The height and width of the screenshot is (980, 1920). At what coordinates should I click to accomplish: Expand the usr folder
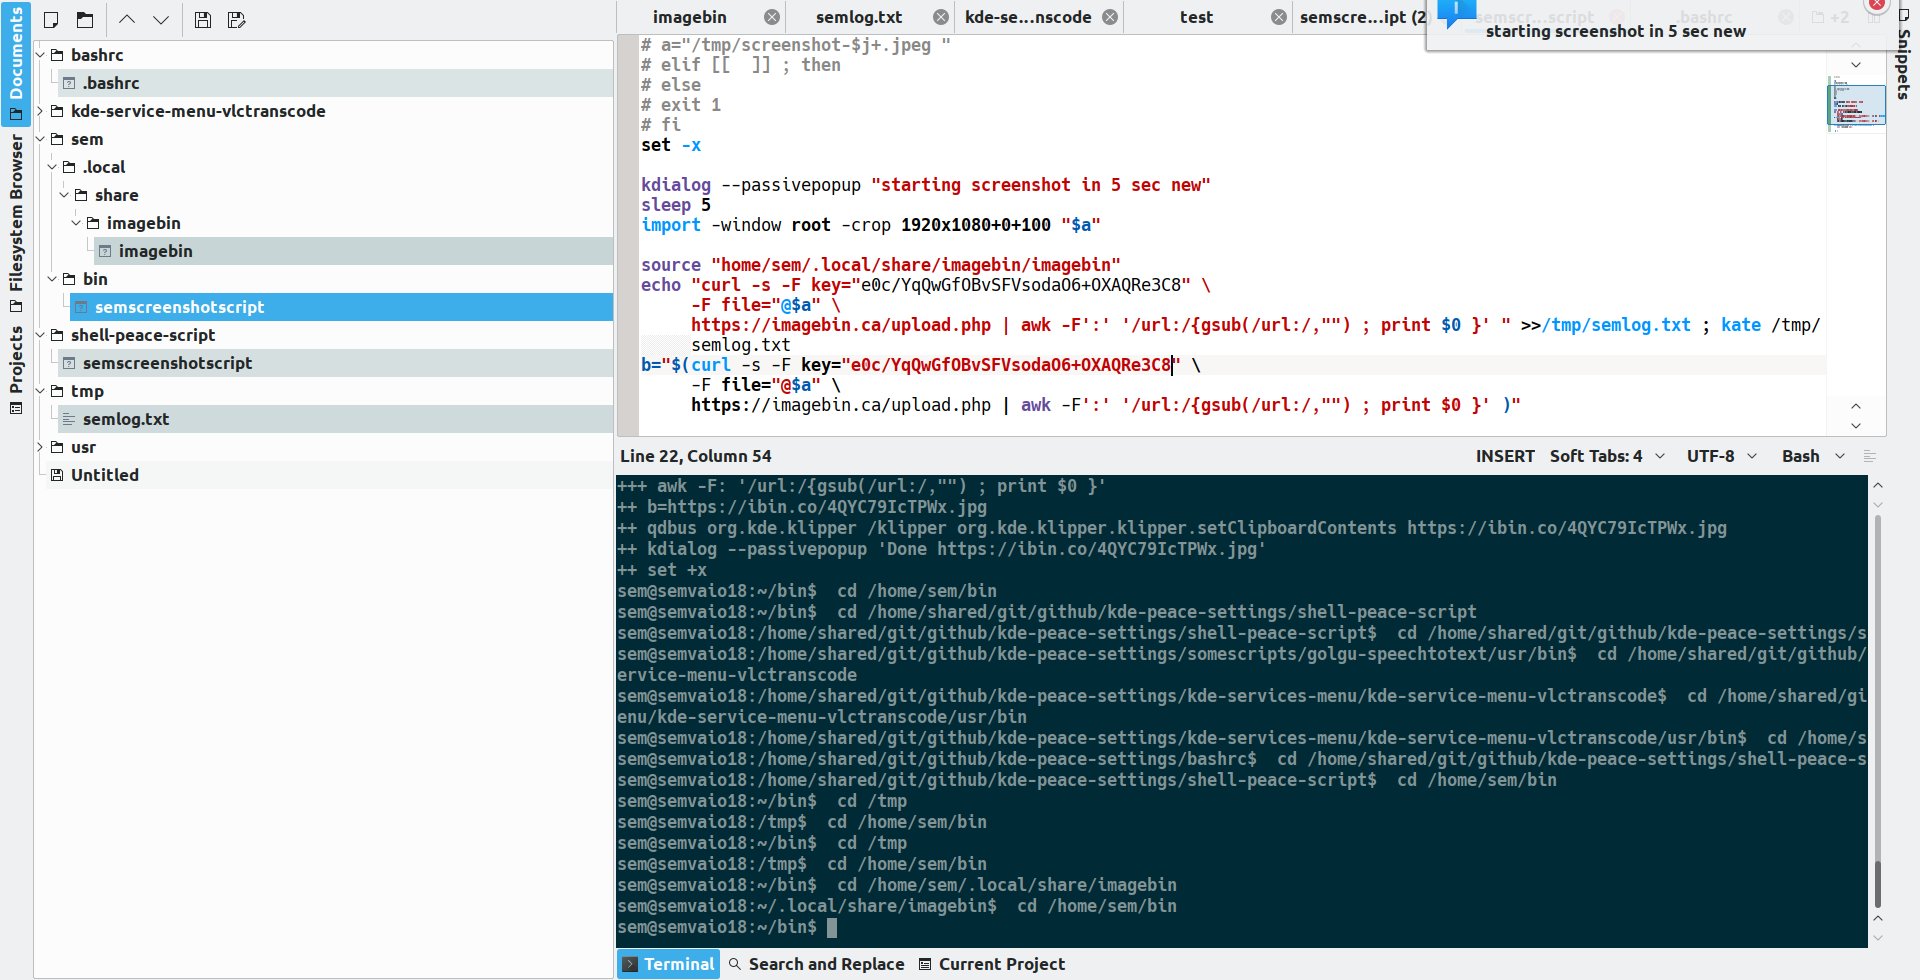(x=41, y=447)
